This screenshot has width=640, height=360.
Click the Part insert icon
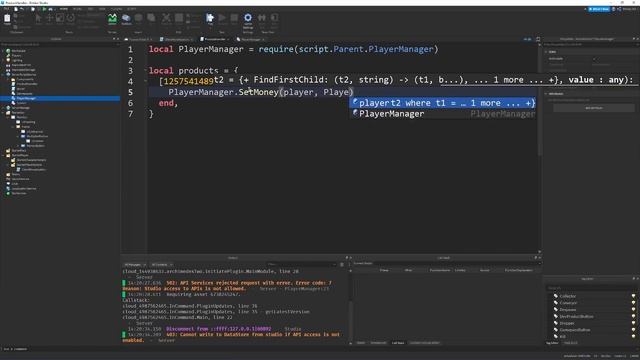coord(139,18)
